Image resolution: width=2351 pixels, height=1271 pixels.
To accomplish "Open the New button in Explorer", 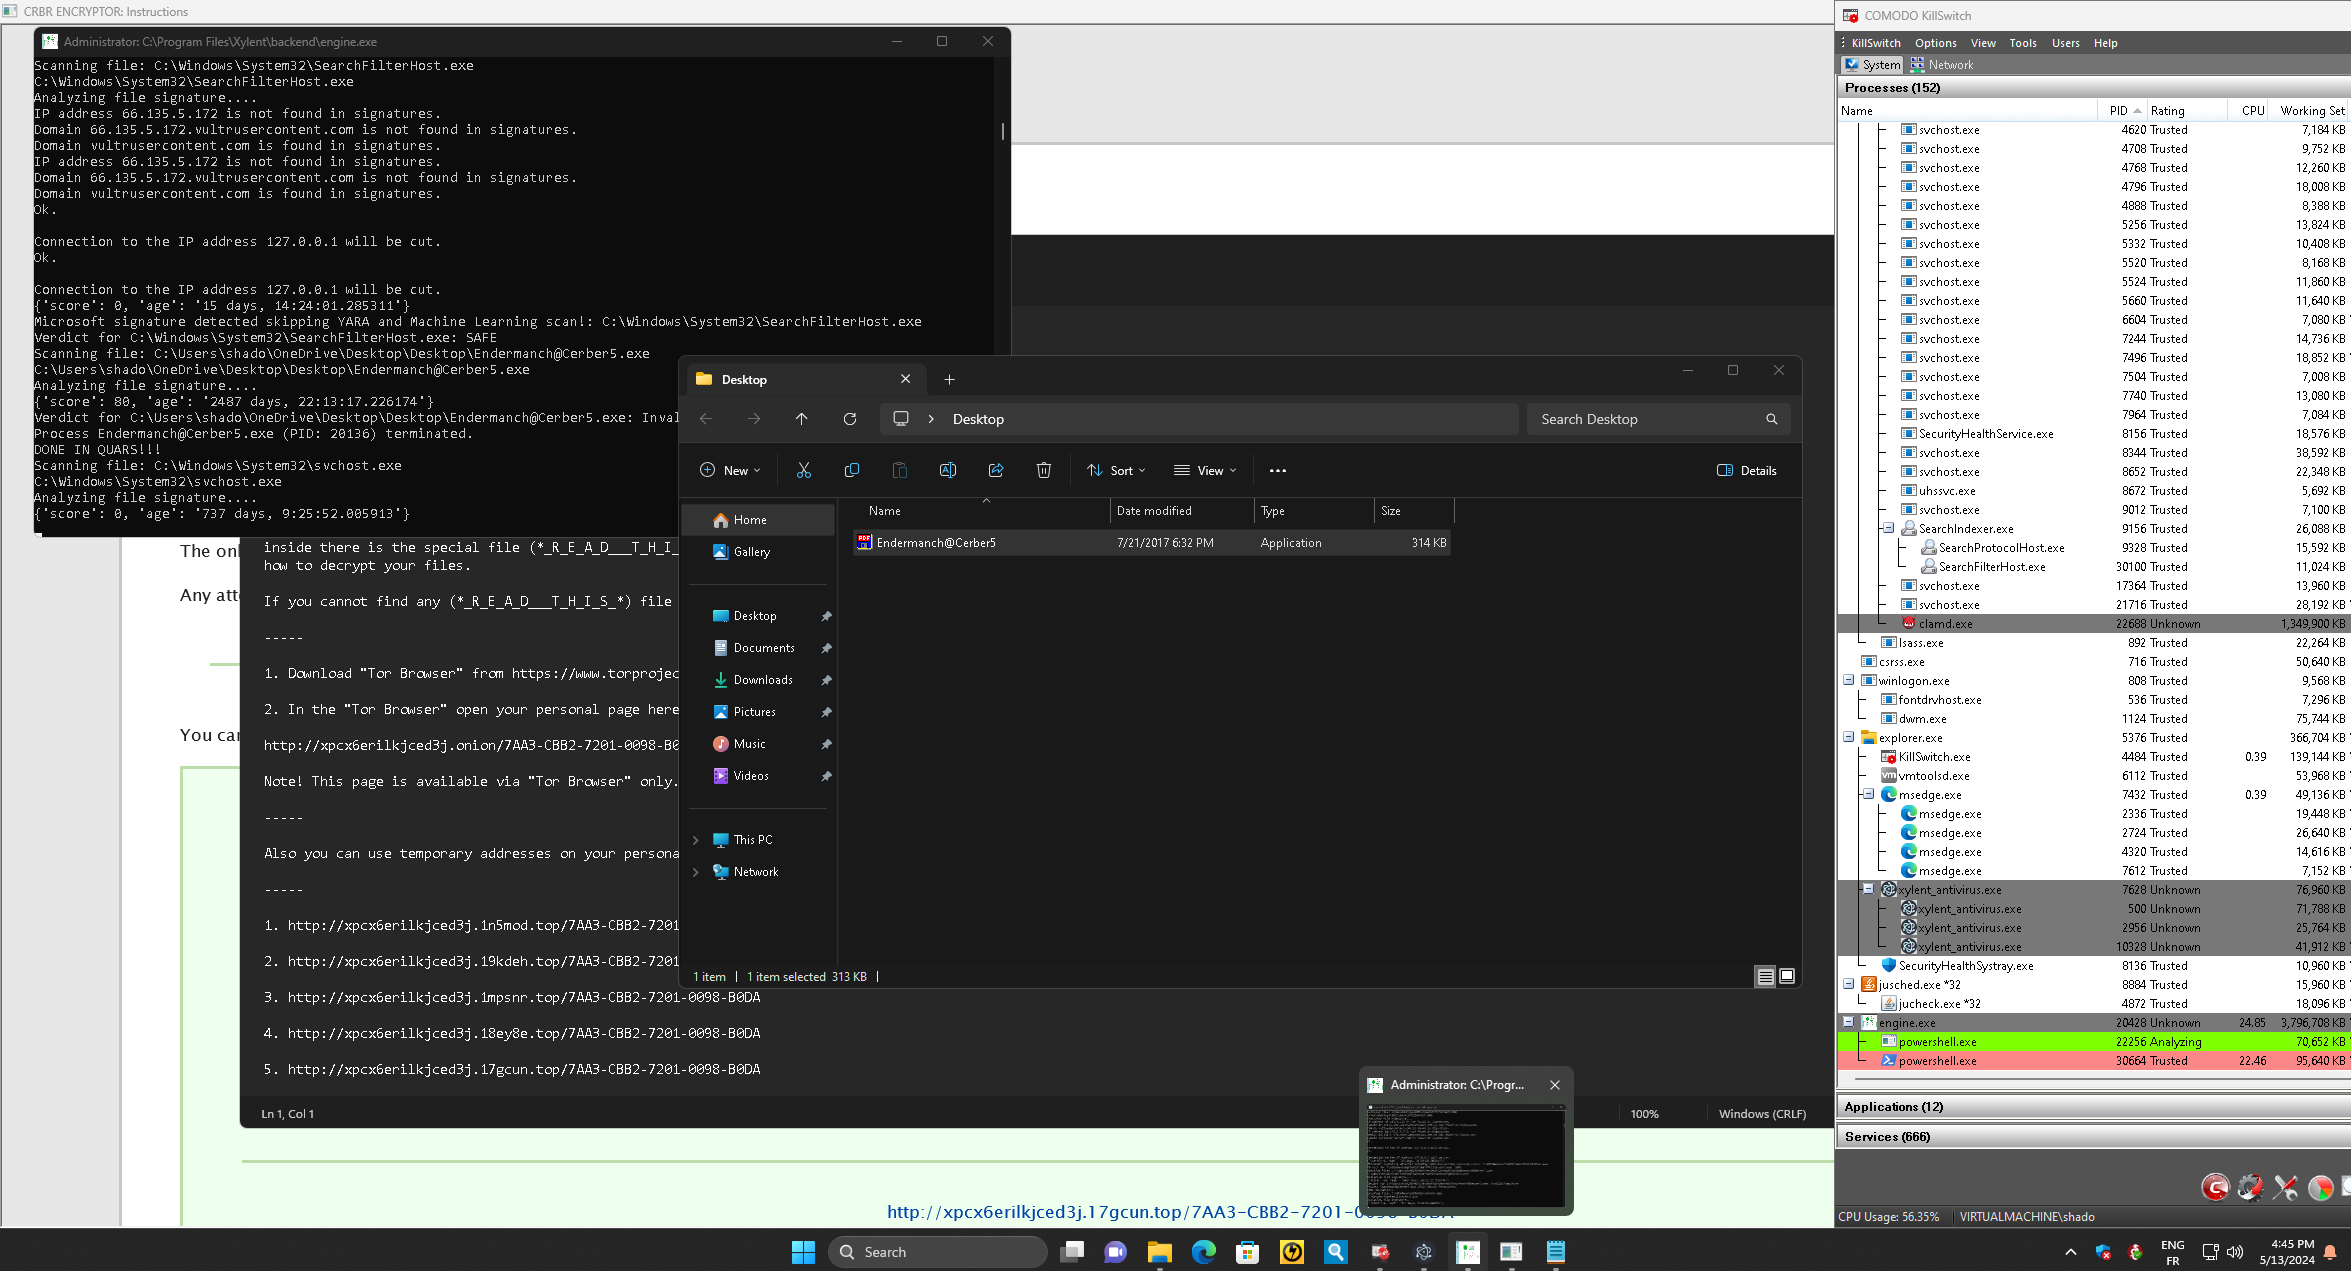I will pyautogui.click(x=730, y=470).
